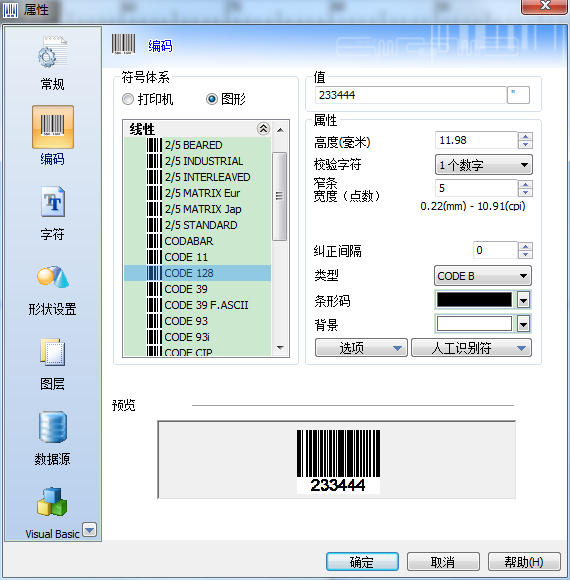Click the 取消 cancel button
570x580 pixels.
point(443,562)
